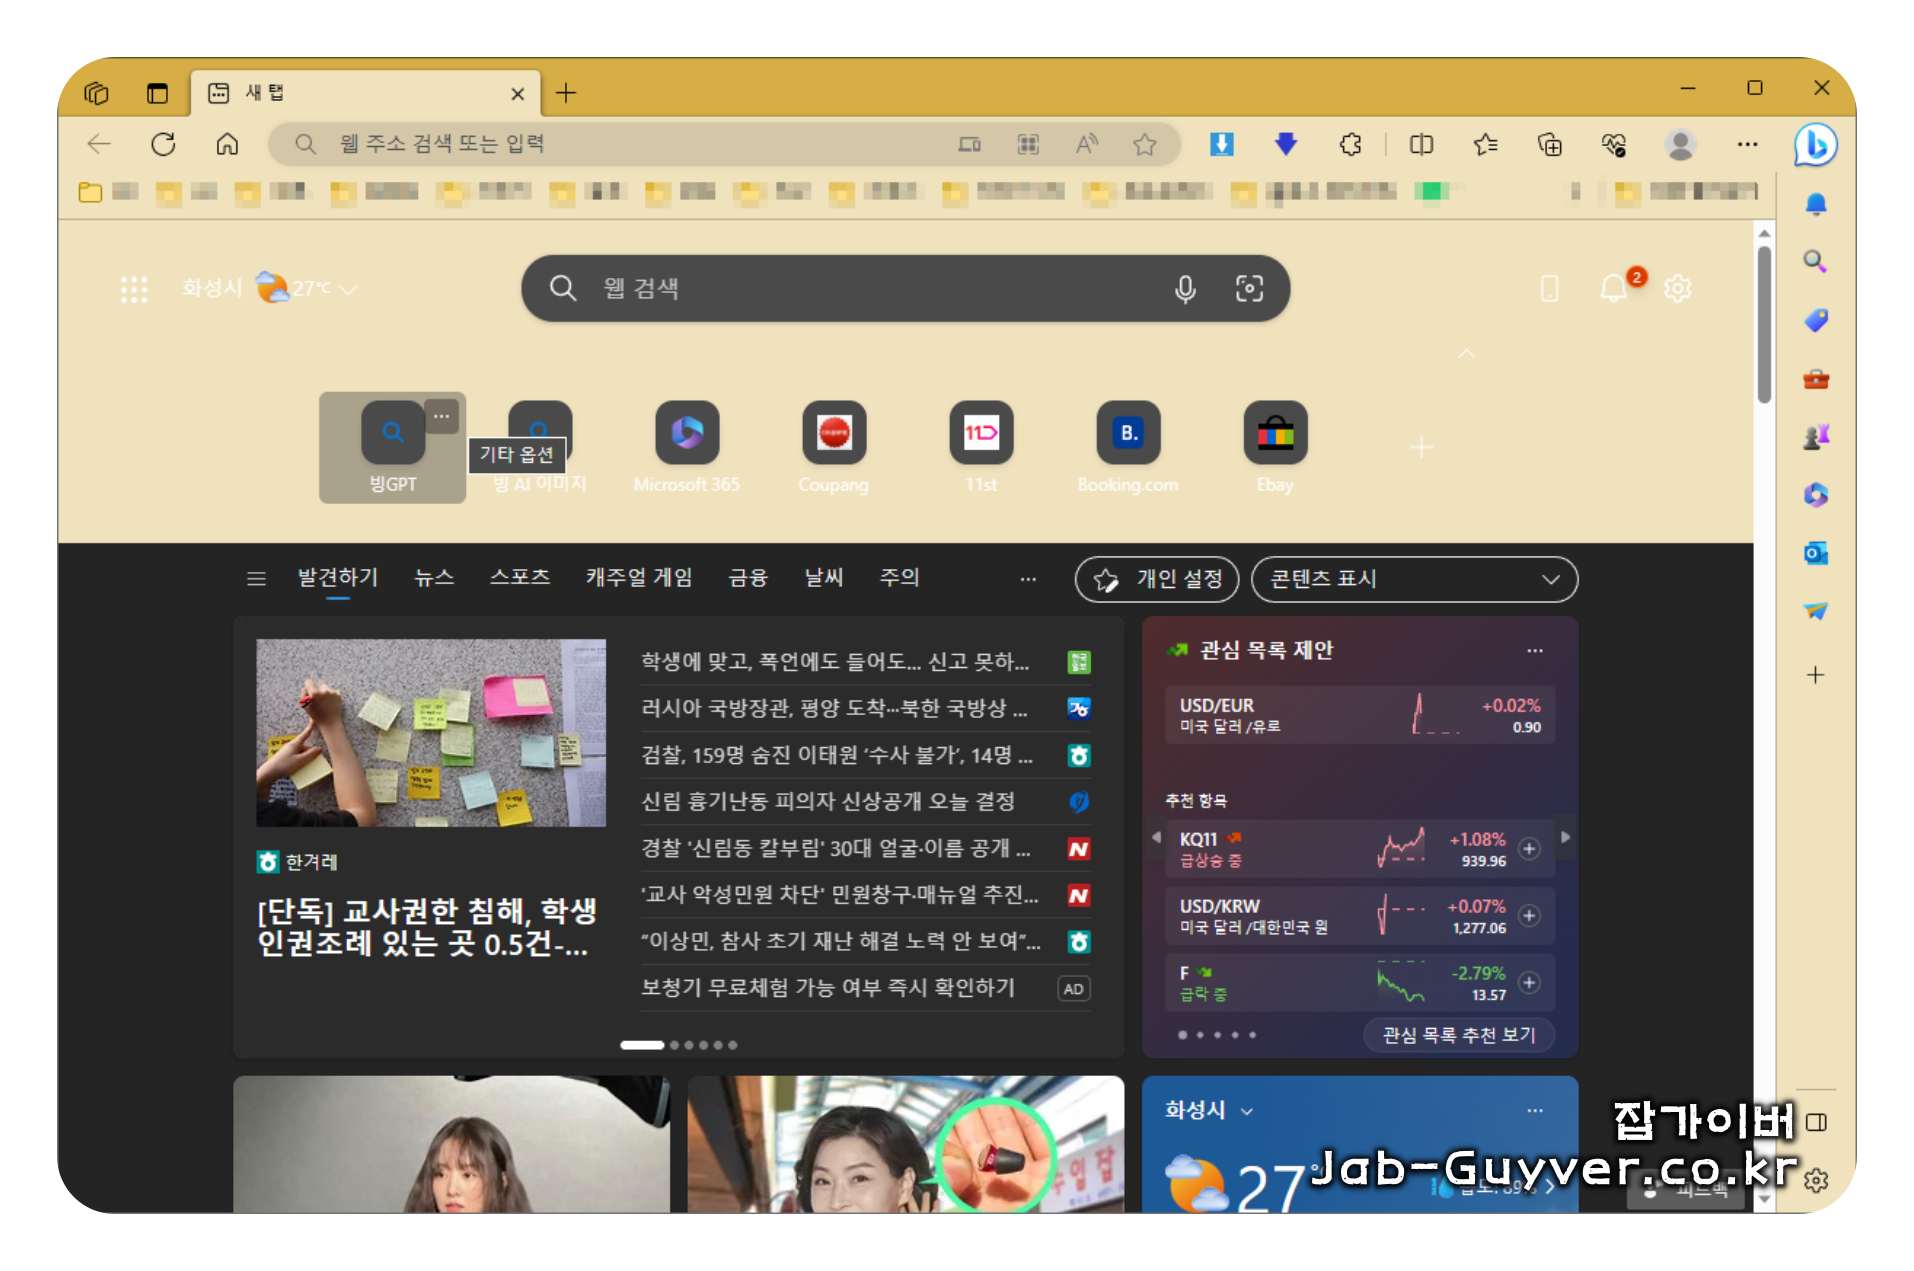1914x1271 pixels.
Task: Add KQ11 to watchlist with the plus toggle
Action: (1529, 849)
